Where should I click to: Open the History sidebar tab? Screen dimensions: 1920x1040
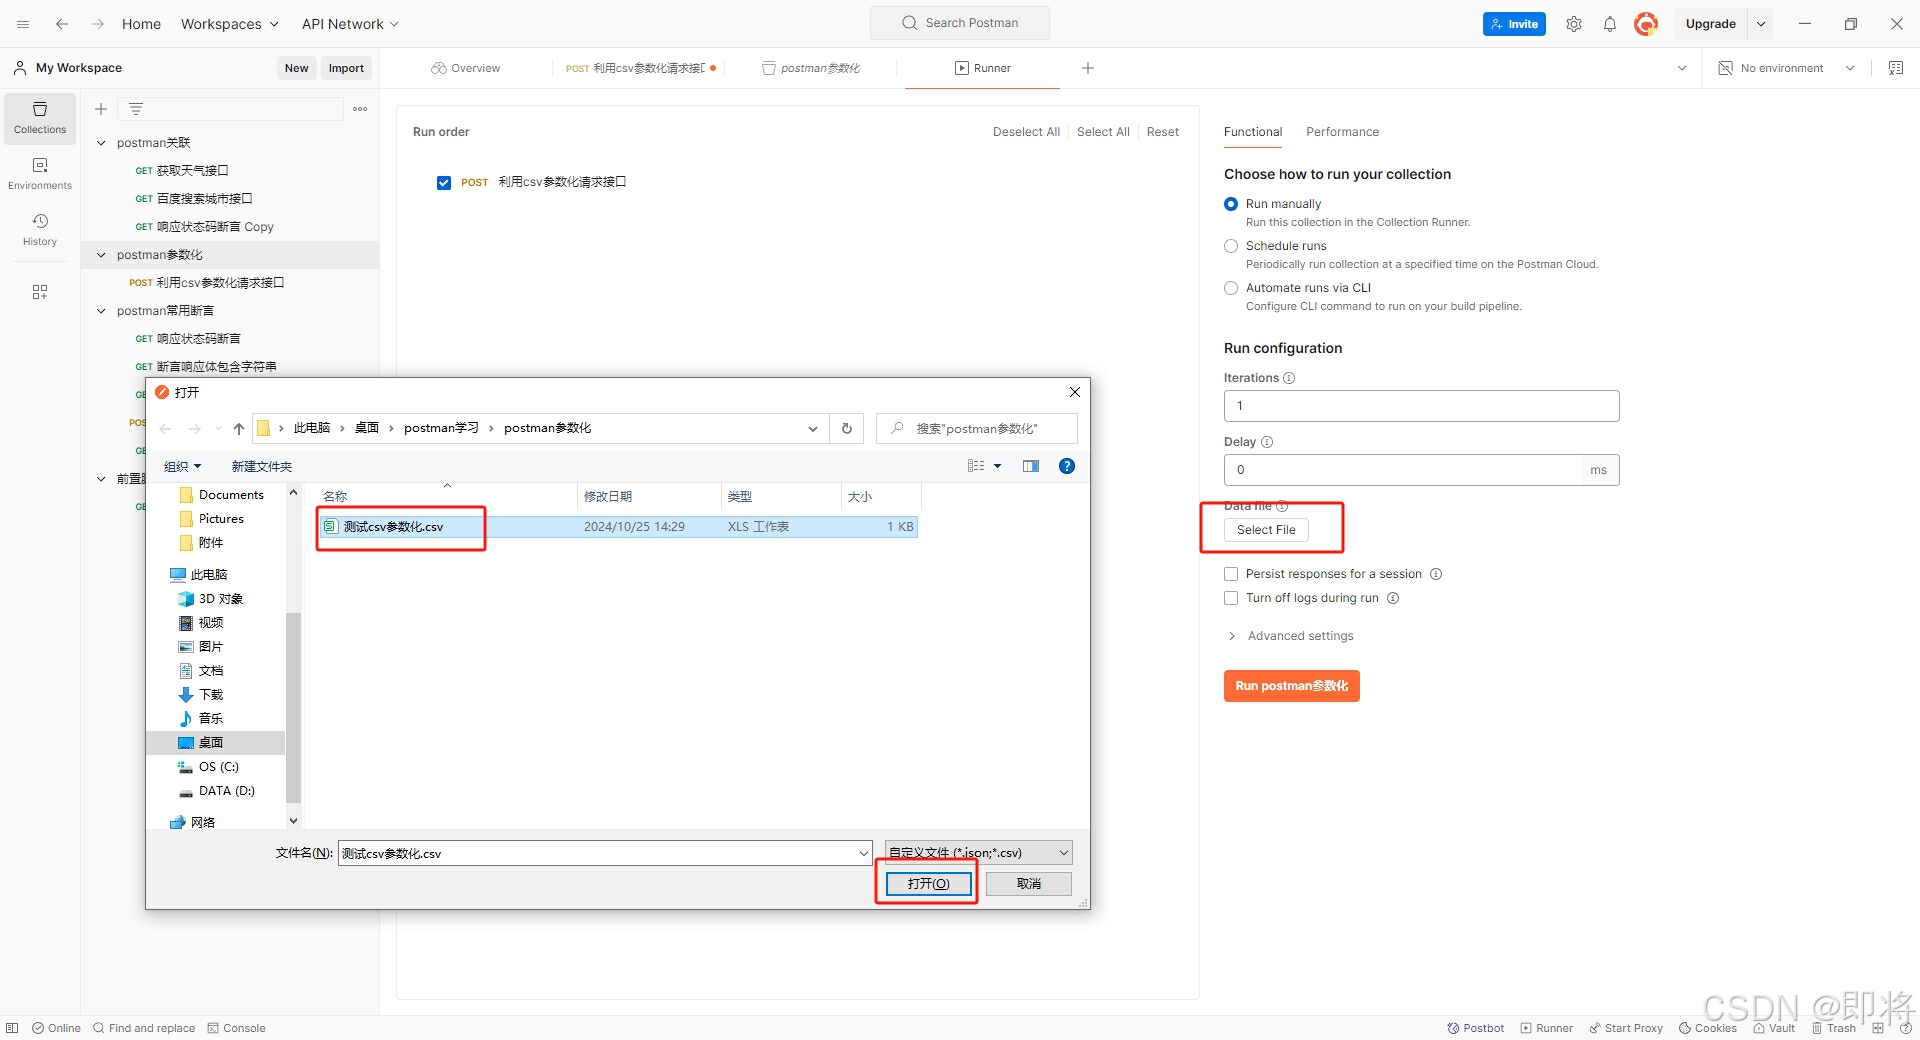point(40,230)
